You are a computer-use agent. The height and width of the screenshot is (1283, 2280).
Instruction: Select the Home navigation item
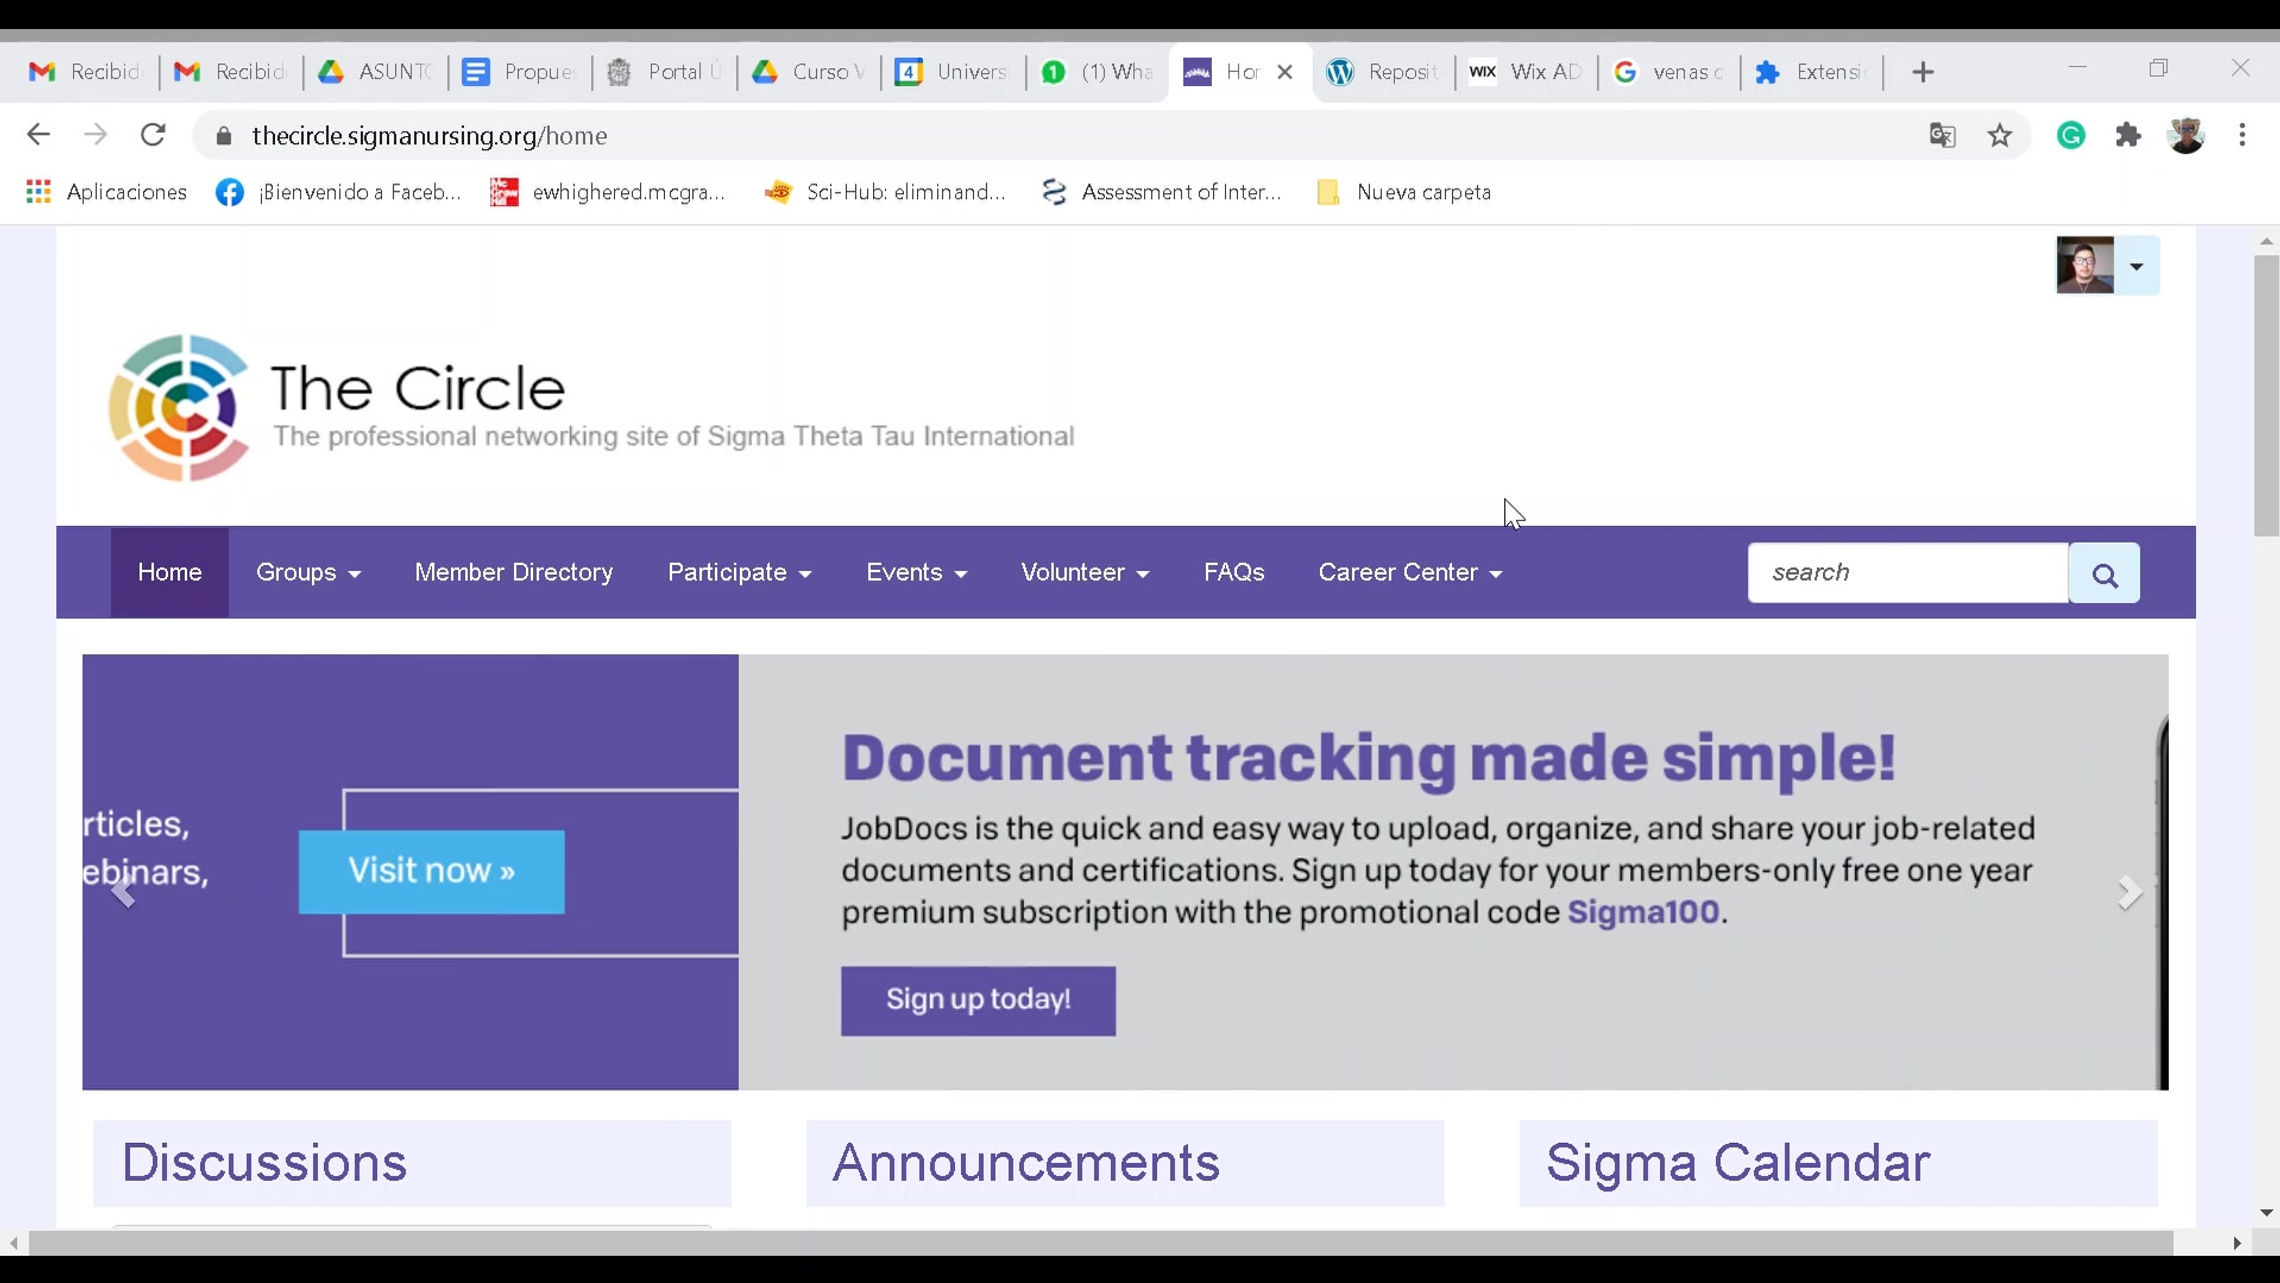pyautogui.click(x=169, y=573)
